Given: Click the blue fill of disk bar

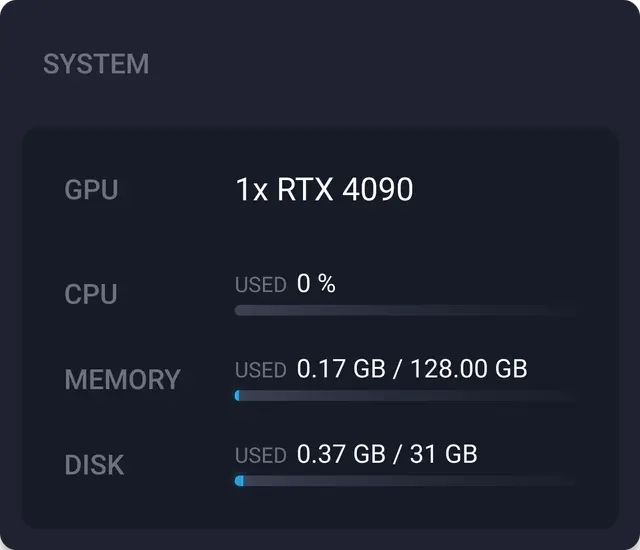Looking at the screenshot, I should pos(239,481).
